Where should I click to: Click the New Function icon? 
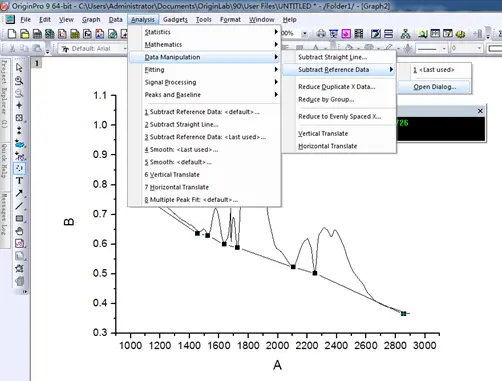(87, 34)
